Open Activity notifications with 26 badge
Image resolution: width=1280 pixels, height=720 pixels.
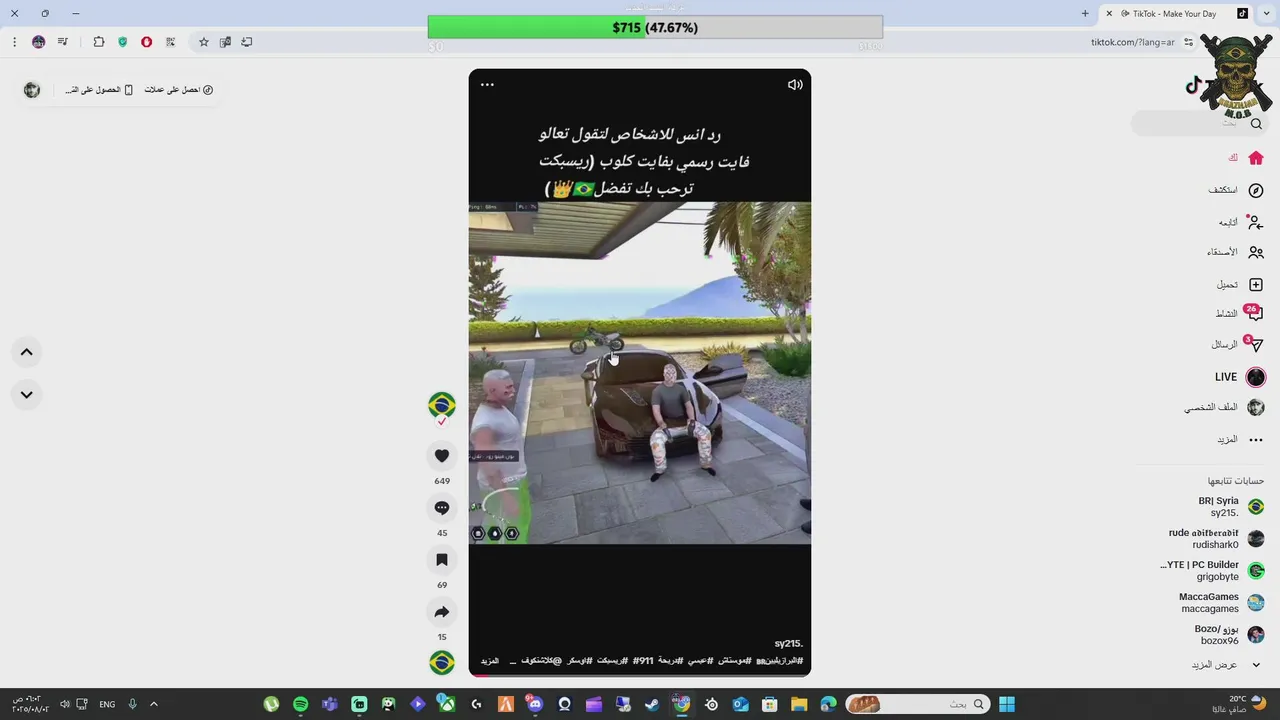click(x=1254, y=314)
